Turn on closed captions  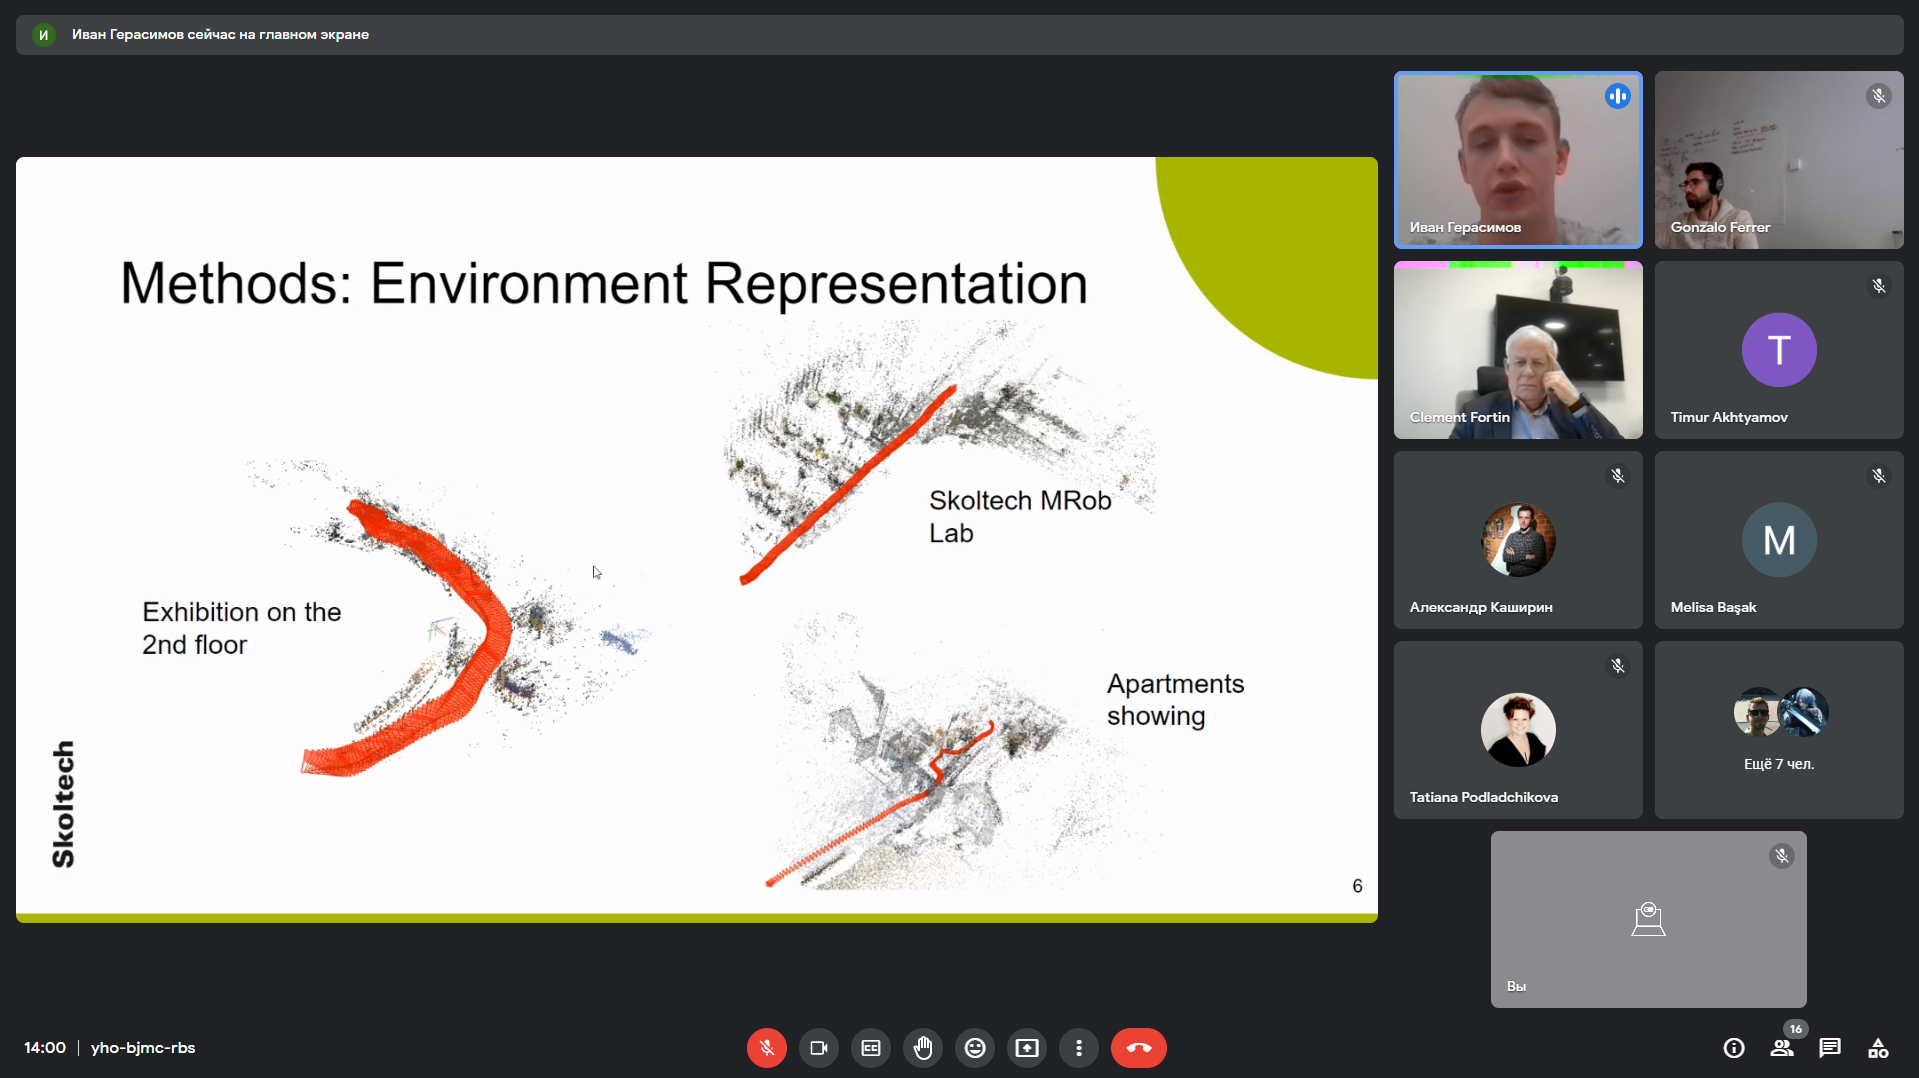click(871, 1048)
